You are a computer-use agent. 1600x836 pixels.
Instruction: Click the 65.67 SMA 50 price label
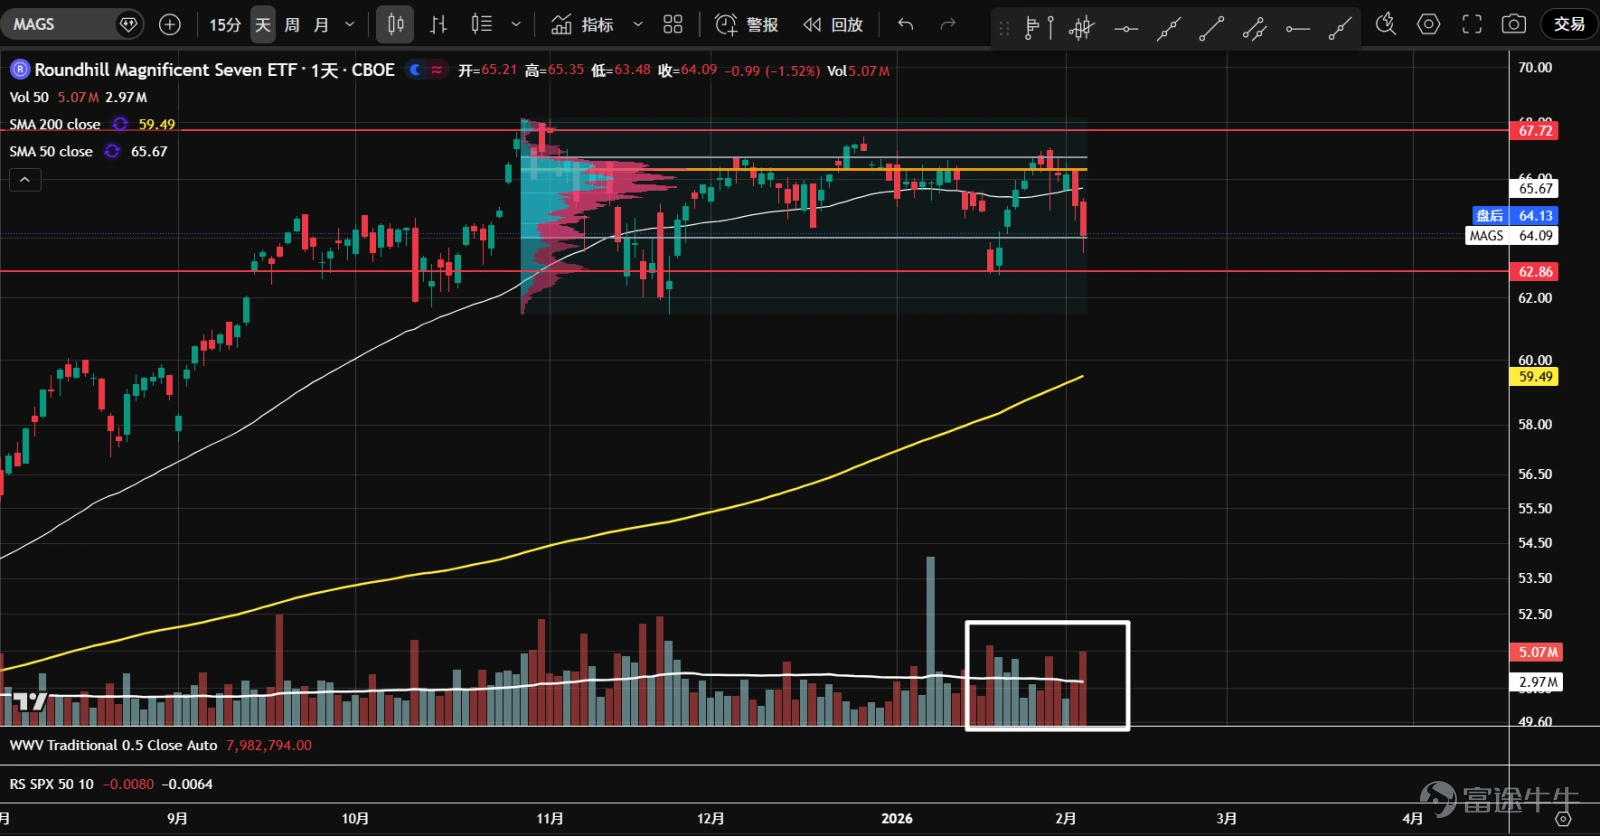point(1535,188)
